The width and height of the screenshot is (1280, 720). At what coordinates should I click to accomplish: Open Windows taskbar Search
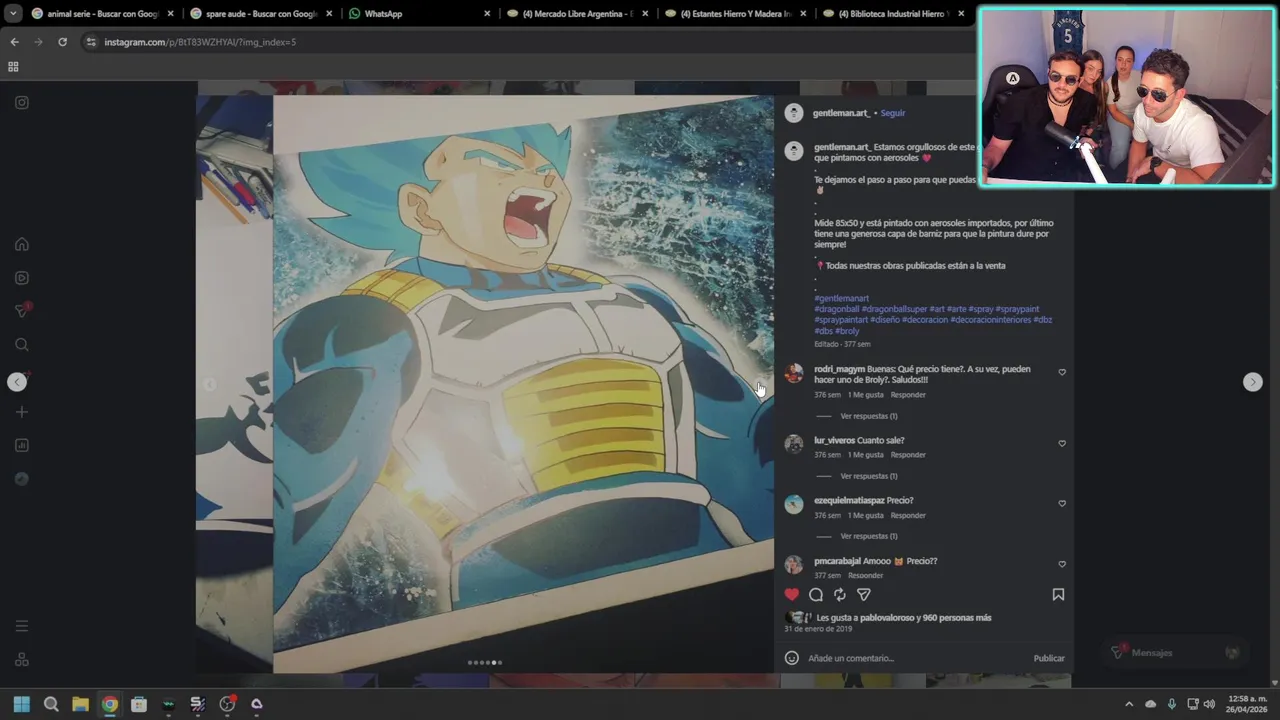pyautogui.click(x=51, y=704)
